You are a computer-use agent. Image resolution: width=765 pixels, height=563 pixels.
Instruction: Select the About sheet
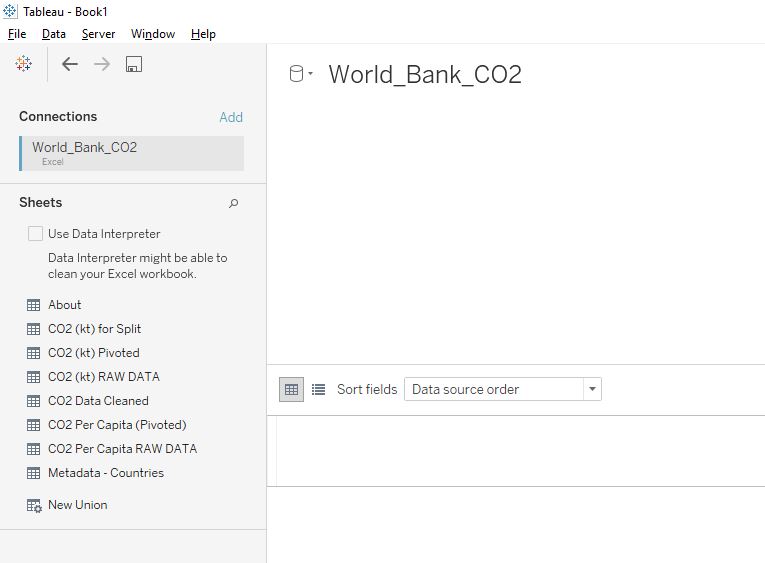coord(64,305)
